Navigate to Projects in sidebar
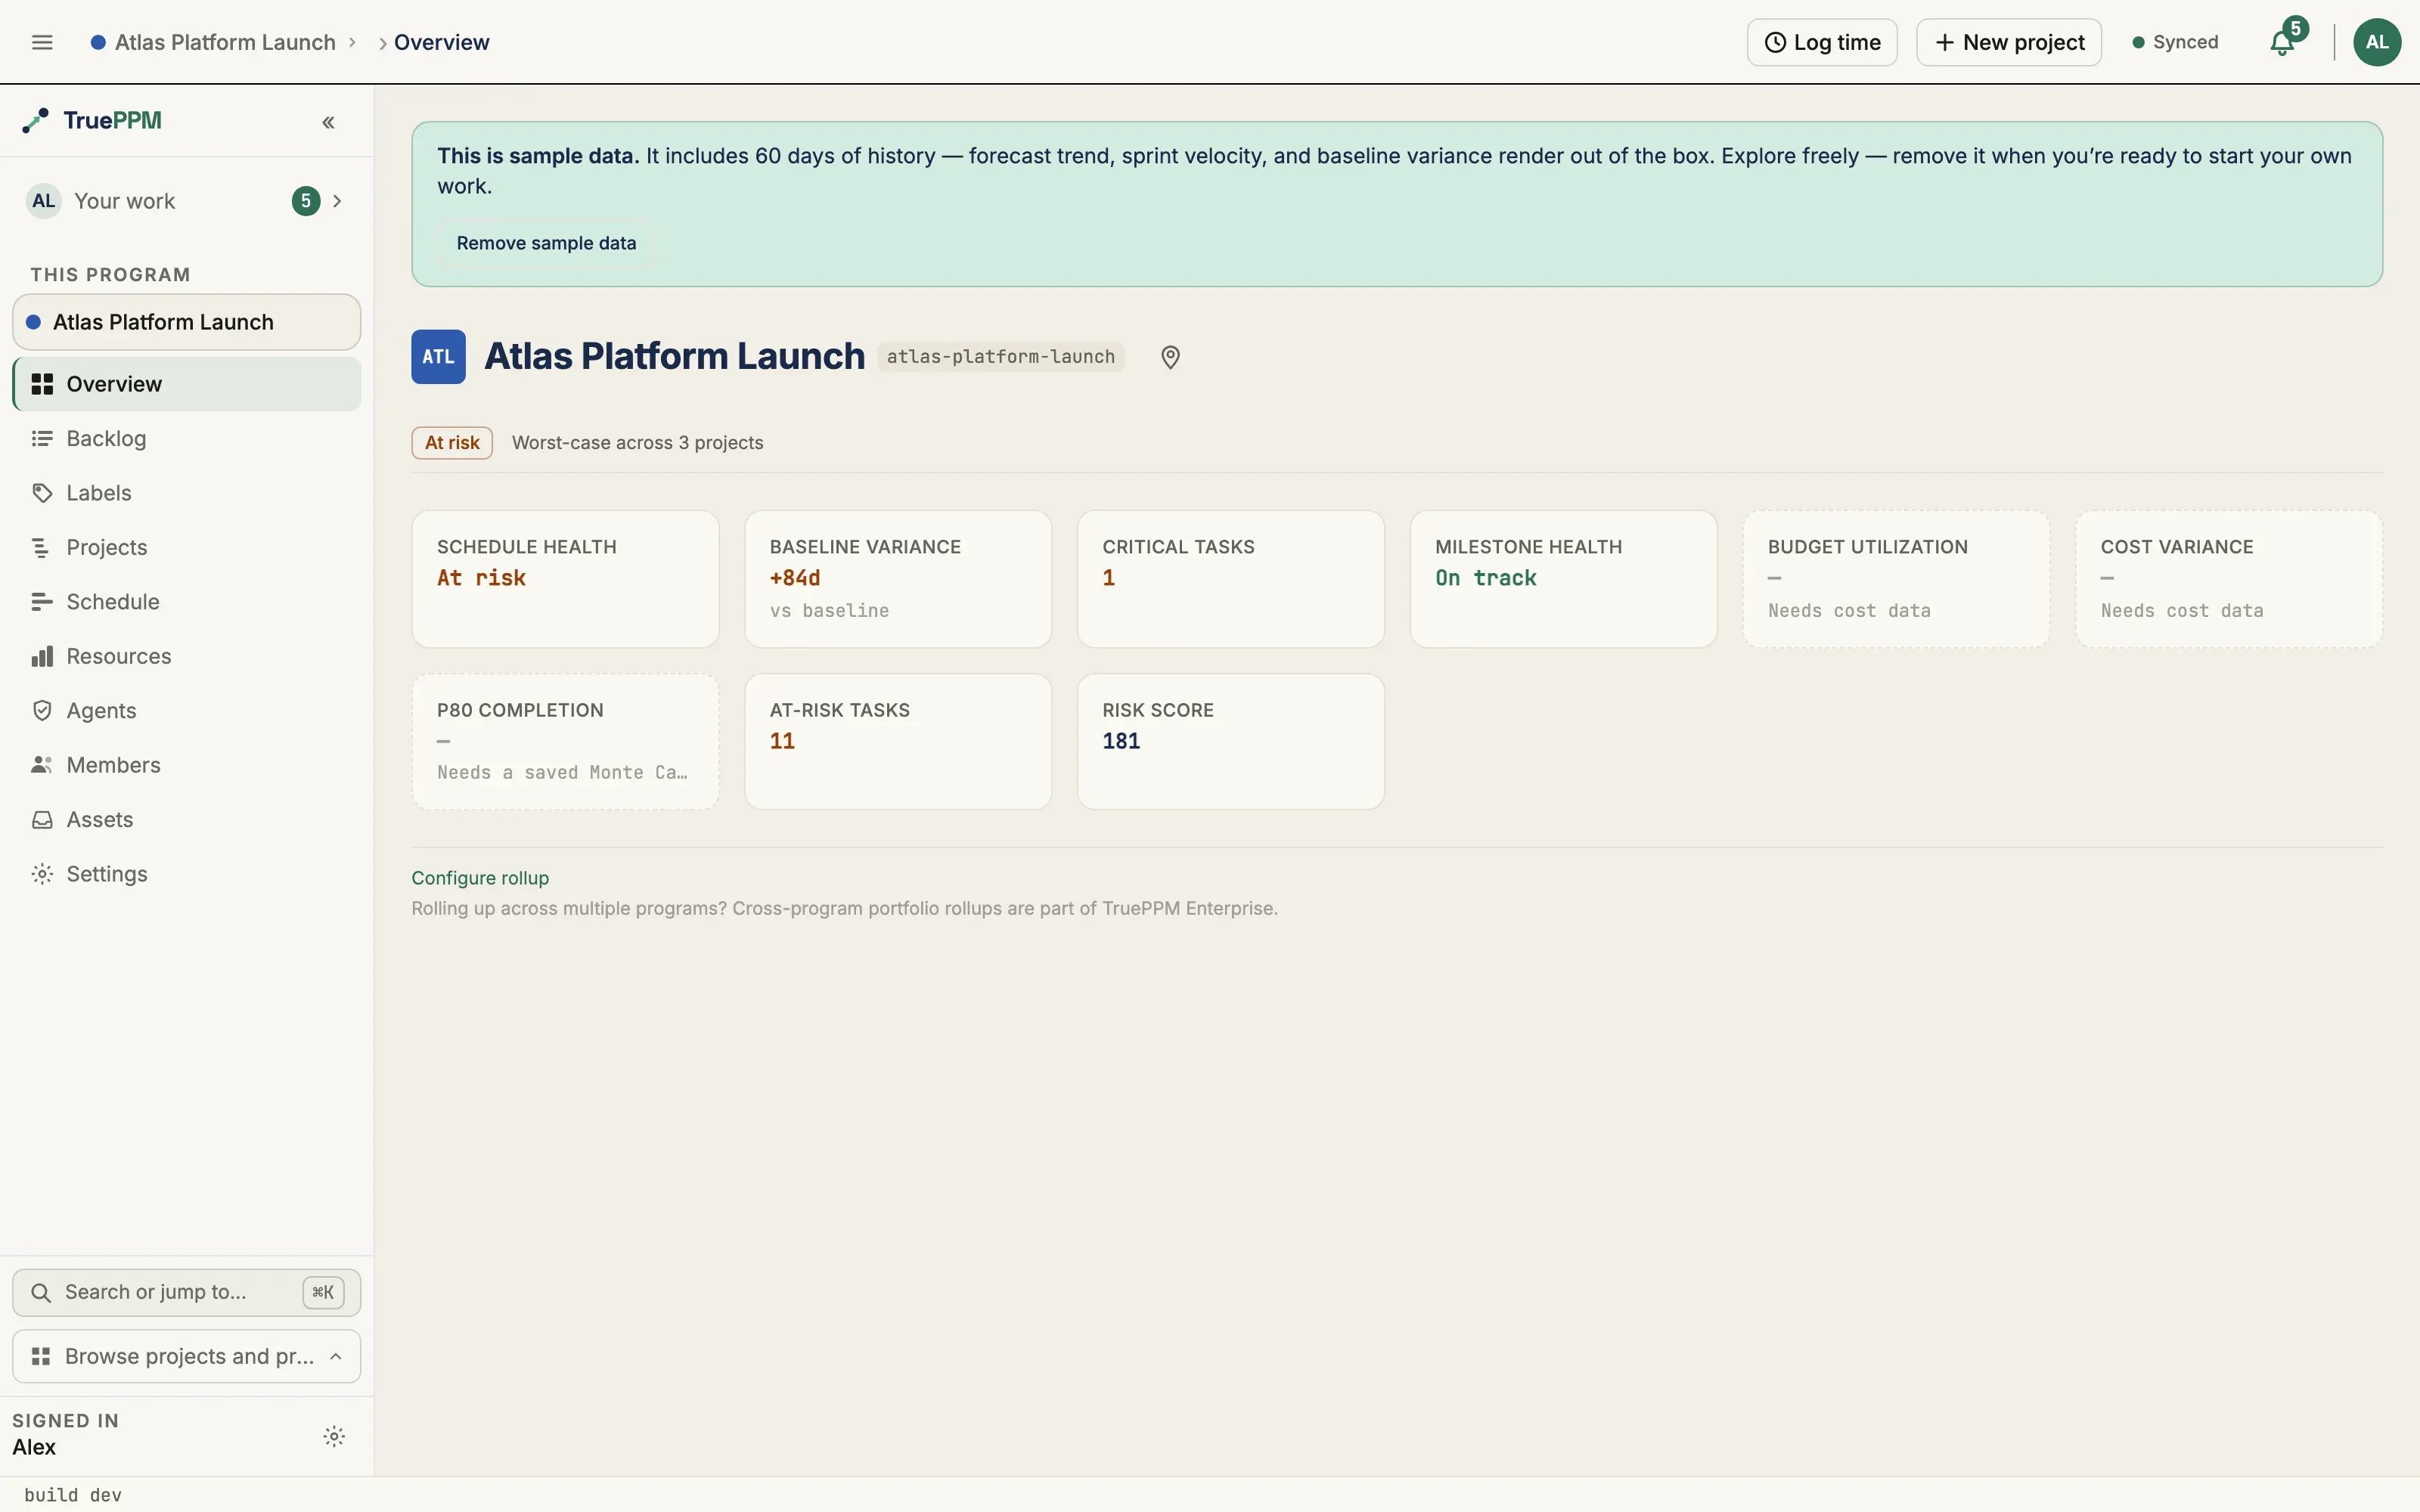Viewport: 2420px width, 1512px height. click(x=187, y=547)
